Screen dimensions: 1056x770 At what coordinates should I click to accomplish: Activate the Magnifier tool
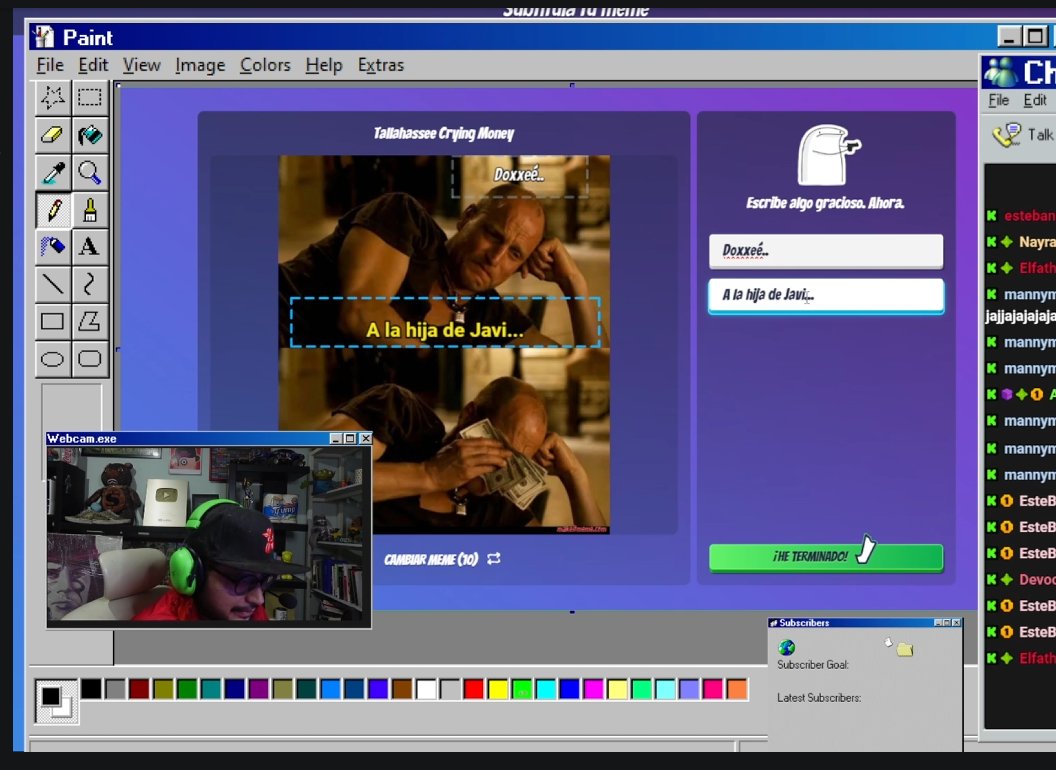click(90, 173)
